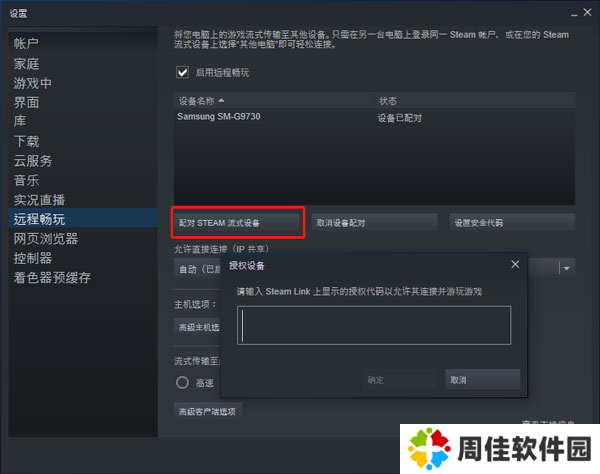Click the 高级客户端选项 button
The height and width of the screenshot is (474, 600).
coord(208,411)
